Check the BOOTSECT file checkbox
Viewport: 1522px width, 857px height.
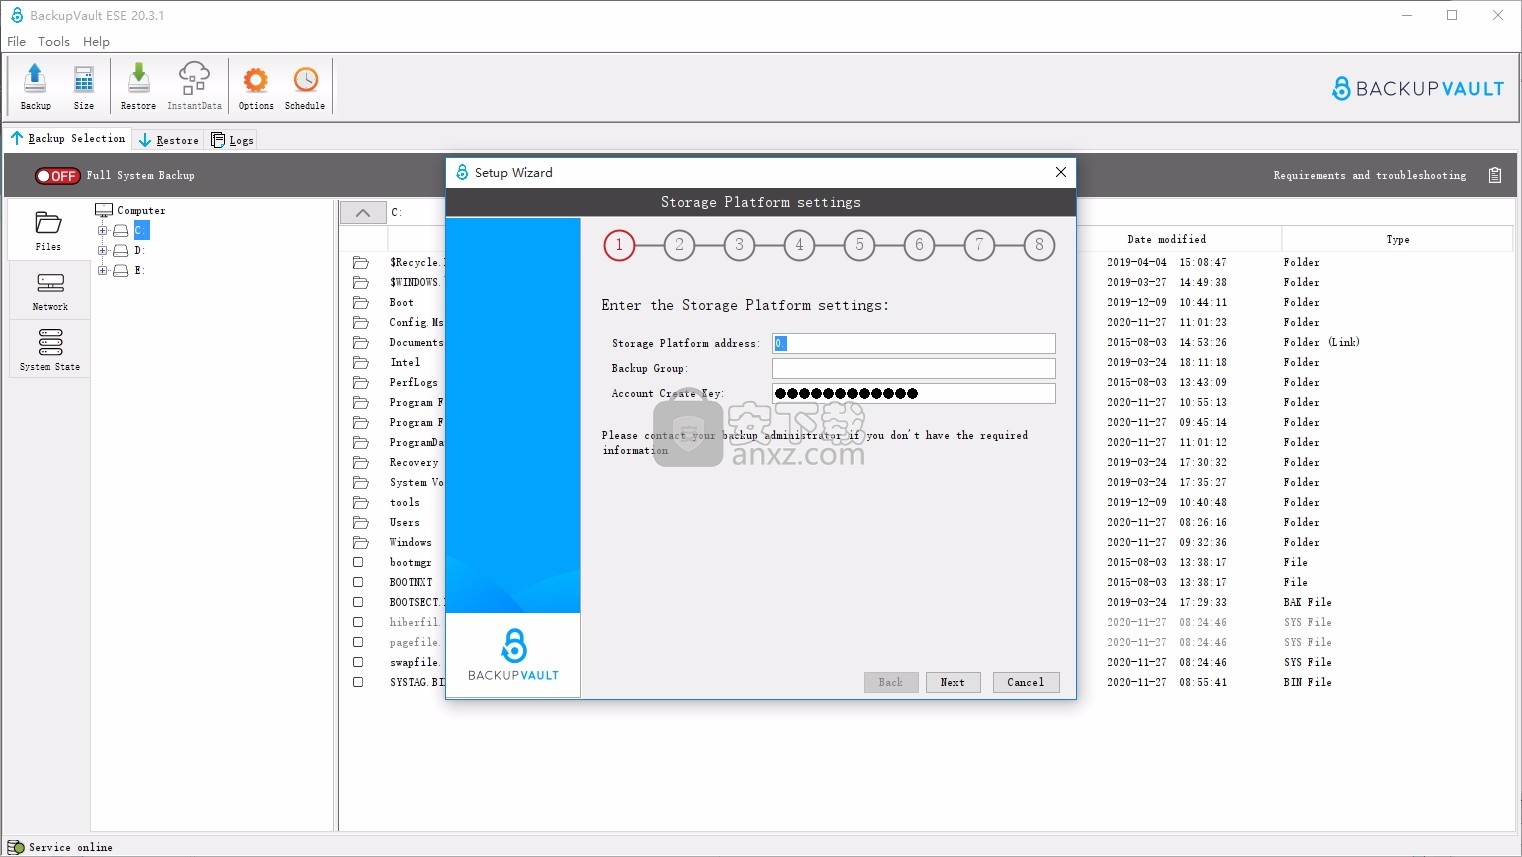click(x=358, y=602)
